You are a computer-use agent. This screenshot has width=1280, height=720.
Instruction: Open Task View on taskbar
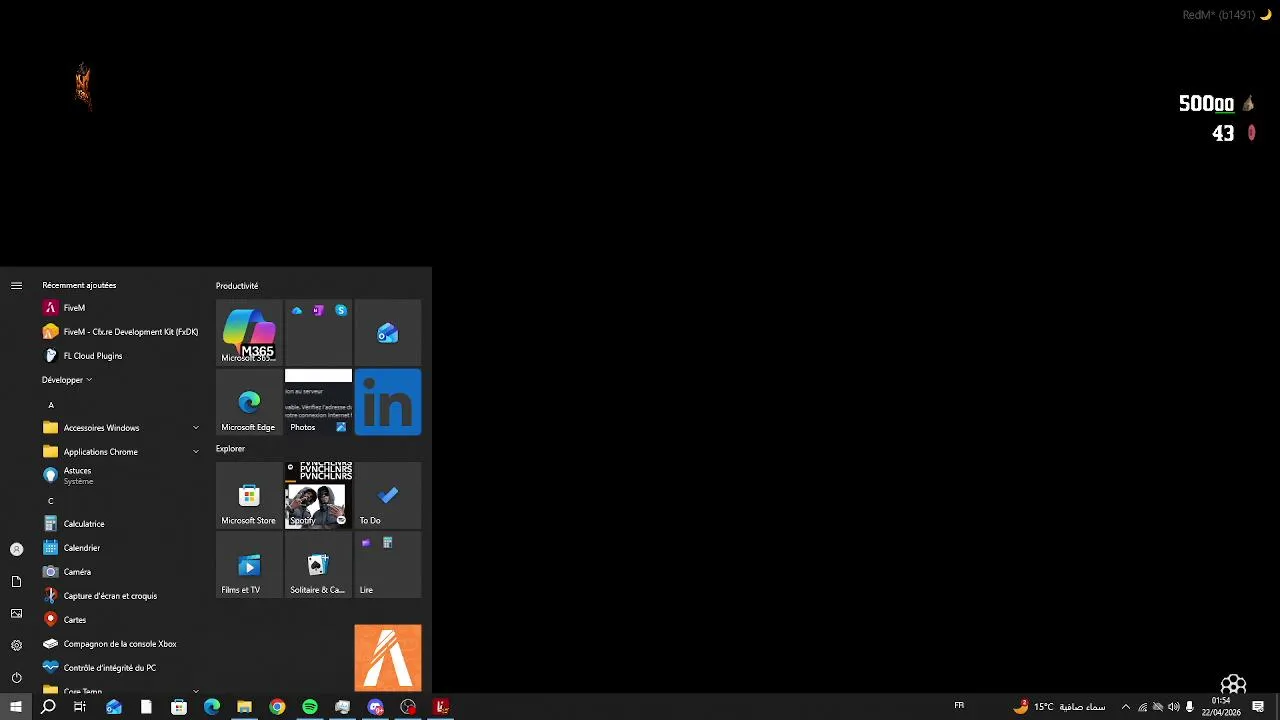[x=80, y=707]
